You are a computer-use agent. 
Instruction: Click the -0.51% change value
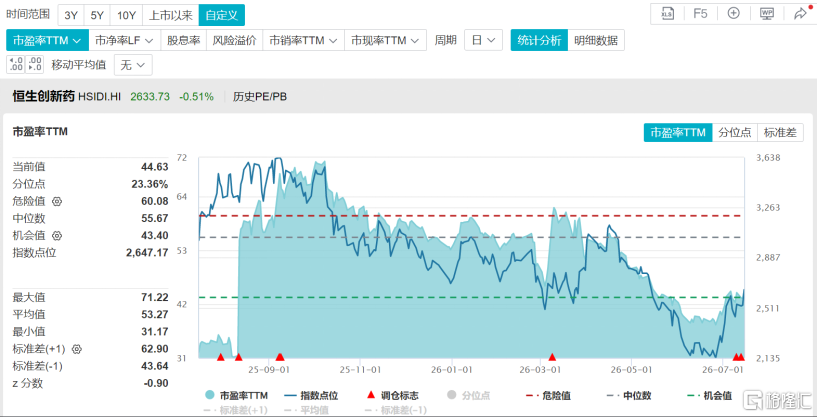click(x=196, y=97)
